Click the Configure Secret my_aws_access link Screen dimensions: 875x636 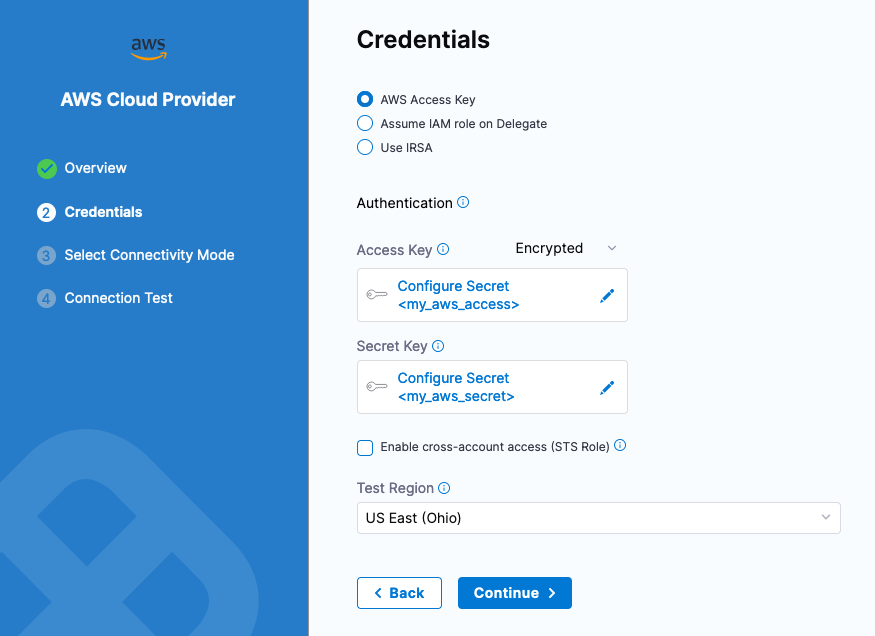[x=453, y=294]
